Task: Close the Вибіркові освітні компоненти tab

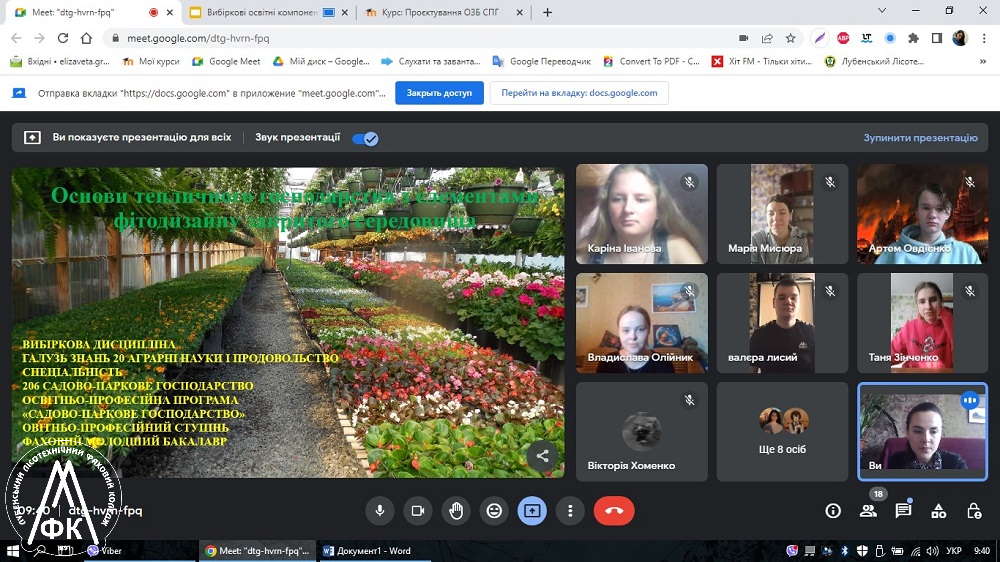Action: [345, 12]
